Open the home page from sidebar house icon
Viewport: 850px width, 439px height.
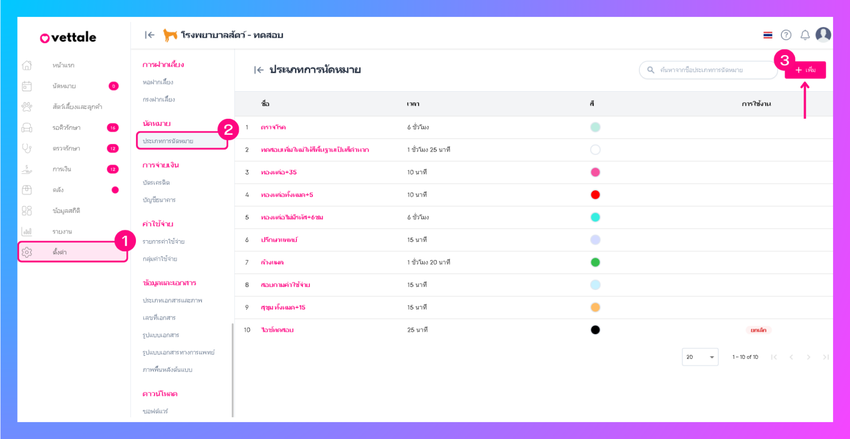(27, 66)
